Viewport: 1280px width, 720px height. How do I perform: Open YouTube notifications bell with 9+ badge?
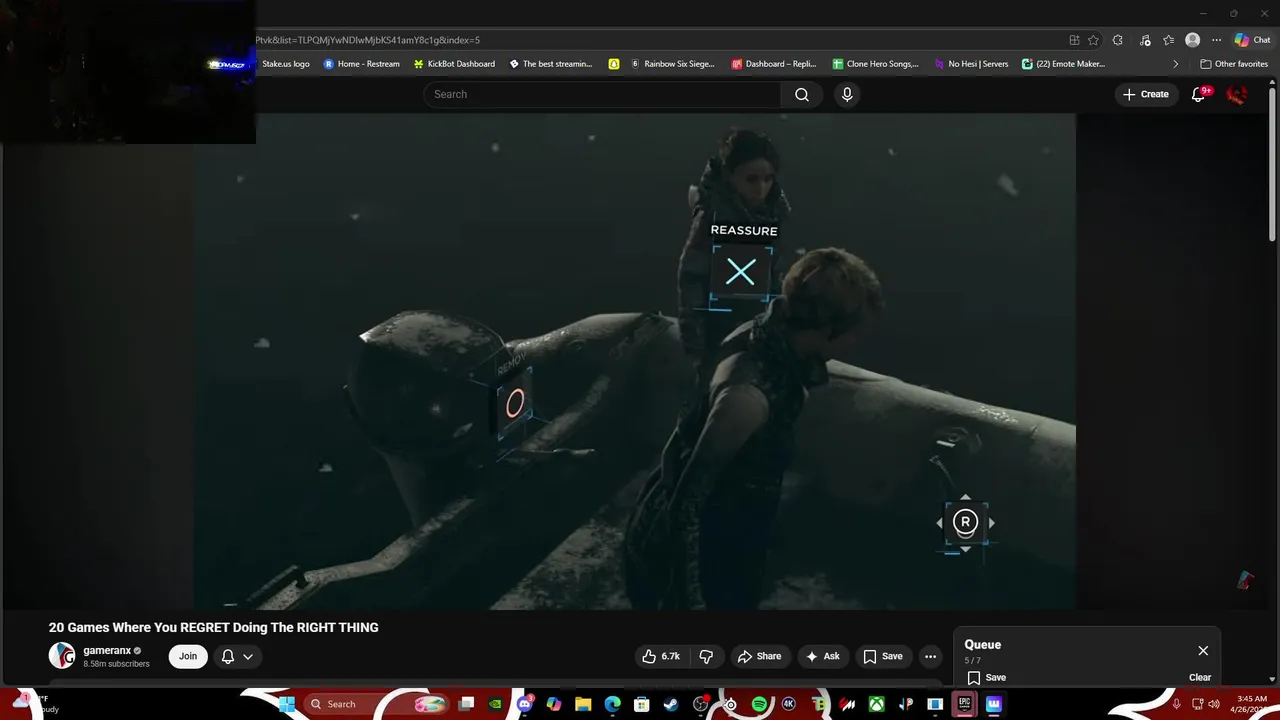point(1199,94)
